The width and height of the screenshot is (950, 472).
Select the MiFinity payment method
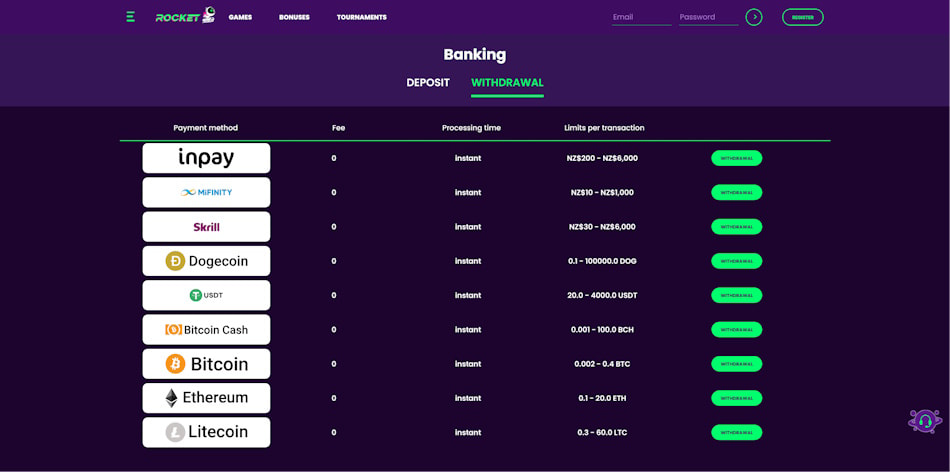pos(206,192)
